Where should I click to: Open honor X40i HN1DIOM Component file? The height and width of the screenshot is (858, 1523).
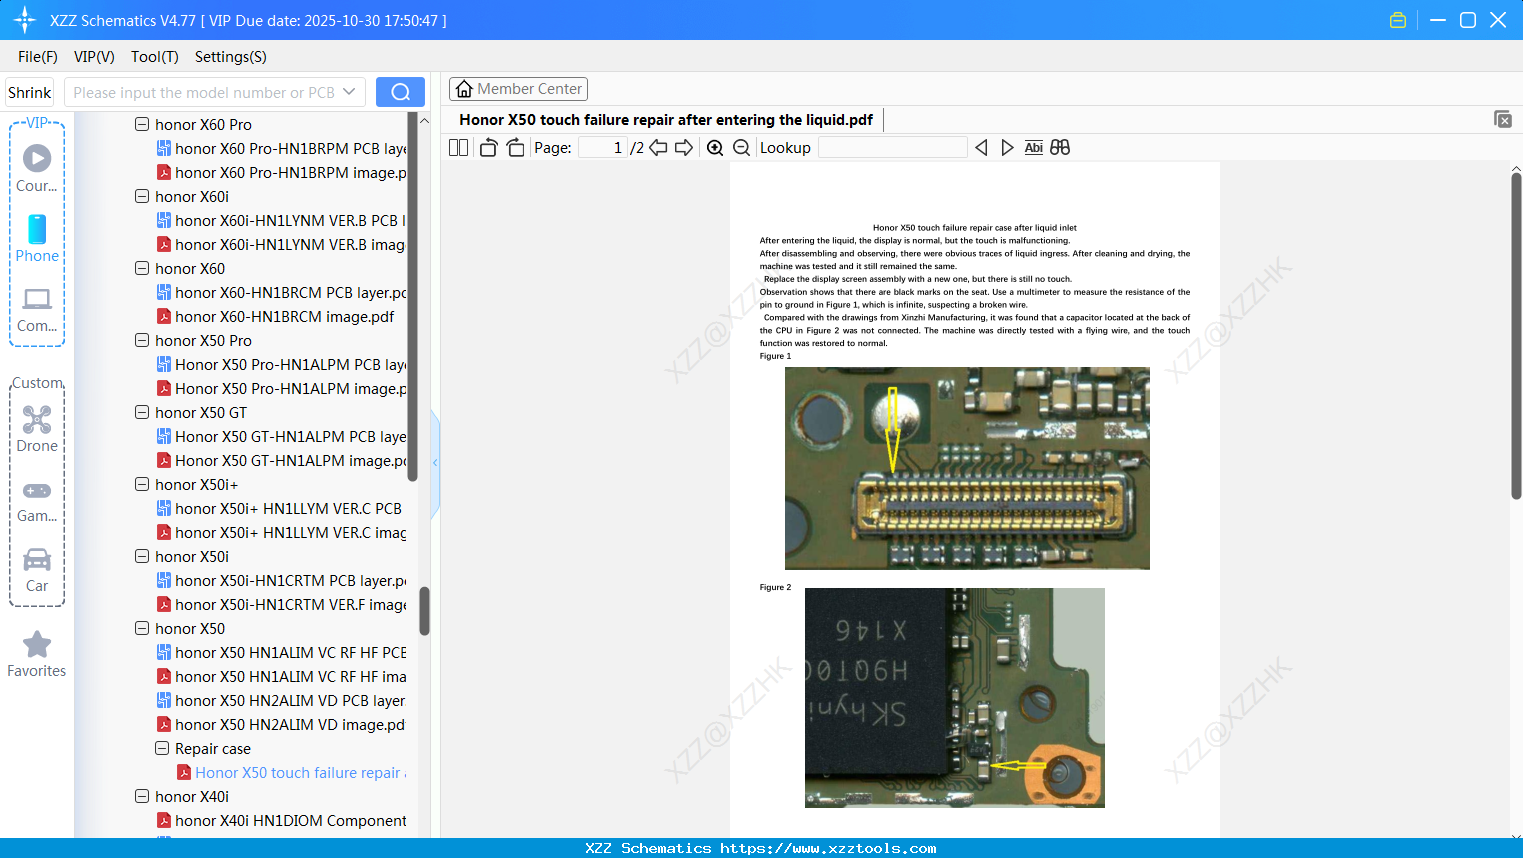pos(281,820)
